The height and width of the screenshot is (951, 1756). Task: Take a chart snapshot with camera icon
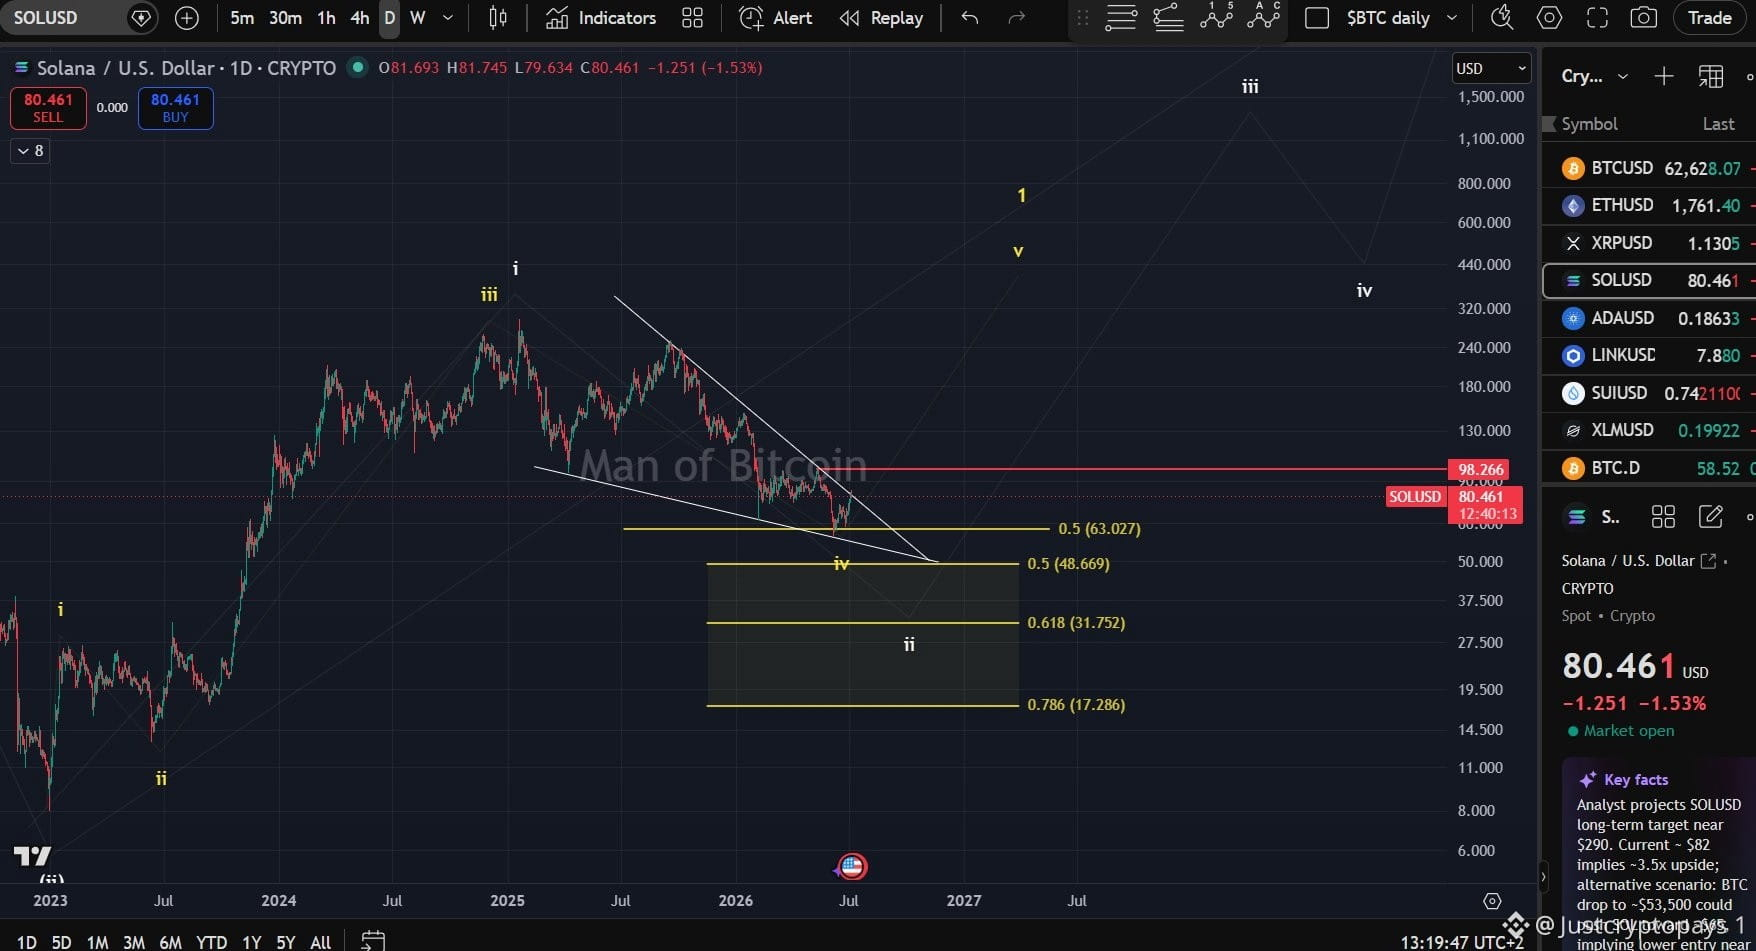(x=1643, y=18)
